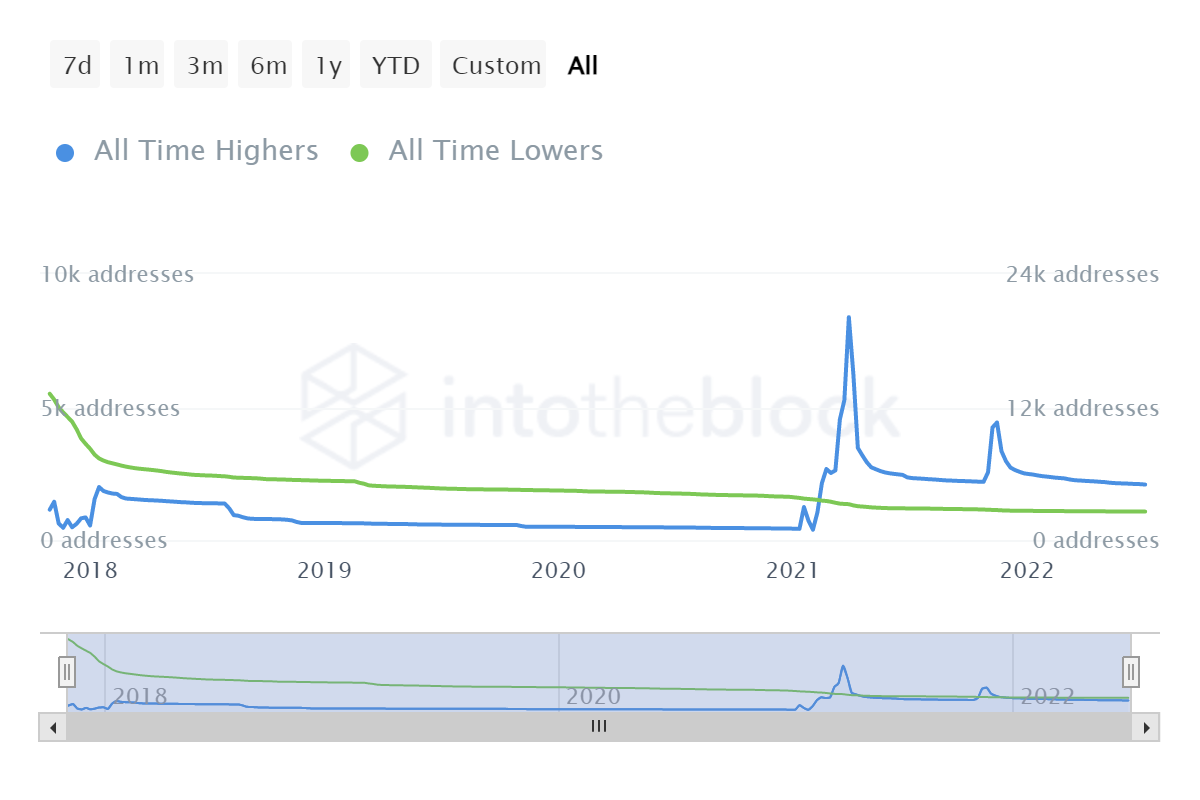Screen dimensions: 1200x800
Task: Click the blue All Time Highers legend dot
Action: [x=65, y=153]
